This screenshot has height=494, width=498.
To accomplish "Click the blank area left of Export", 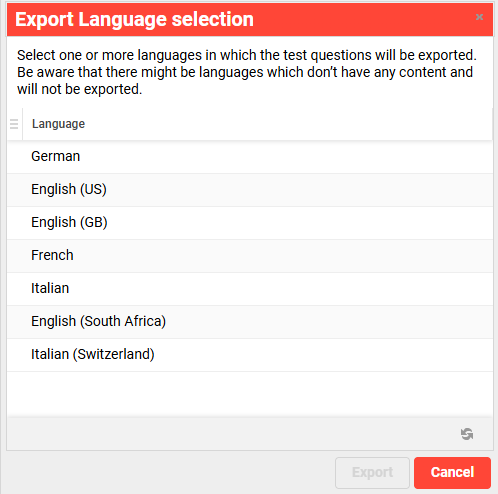I will point(170,472).
